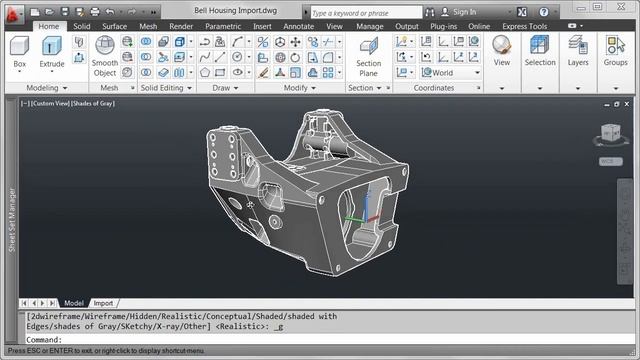
Task: Open the Mesh ribbon tab
Action: 148,26
